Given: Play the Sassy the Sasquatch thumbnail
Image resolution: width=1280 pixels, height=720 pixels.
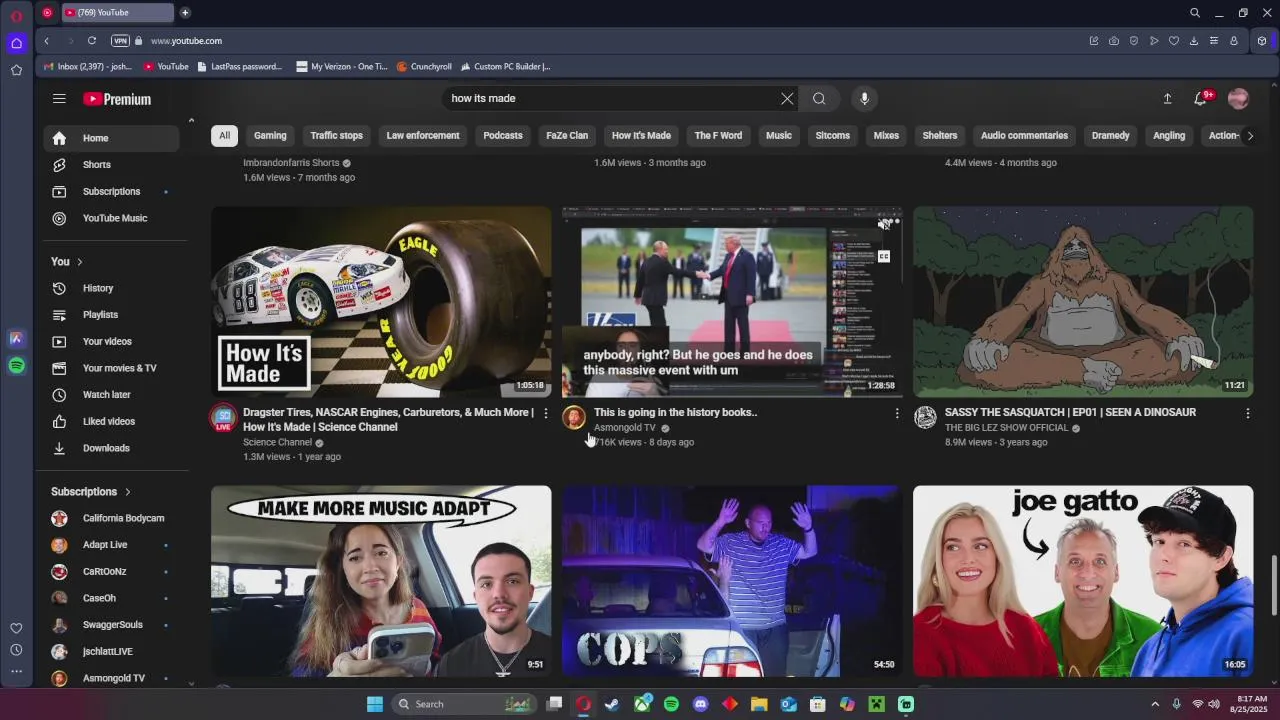Looking at the screenshot, I should tap(1083, 302).
